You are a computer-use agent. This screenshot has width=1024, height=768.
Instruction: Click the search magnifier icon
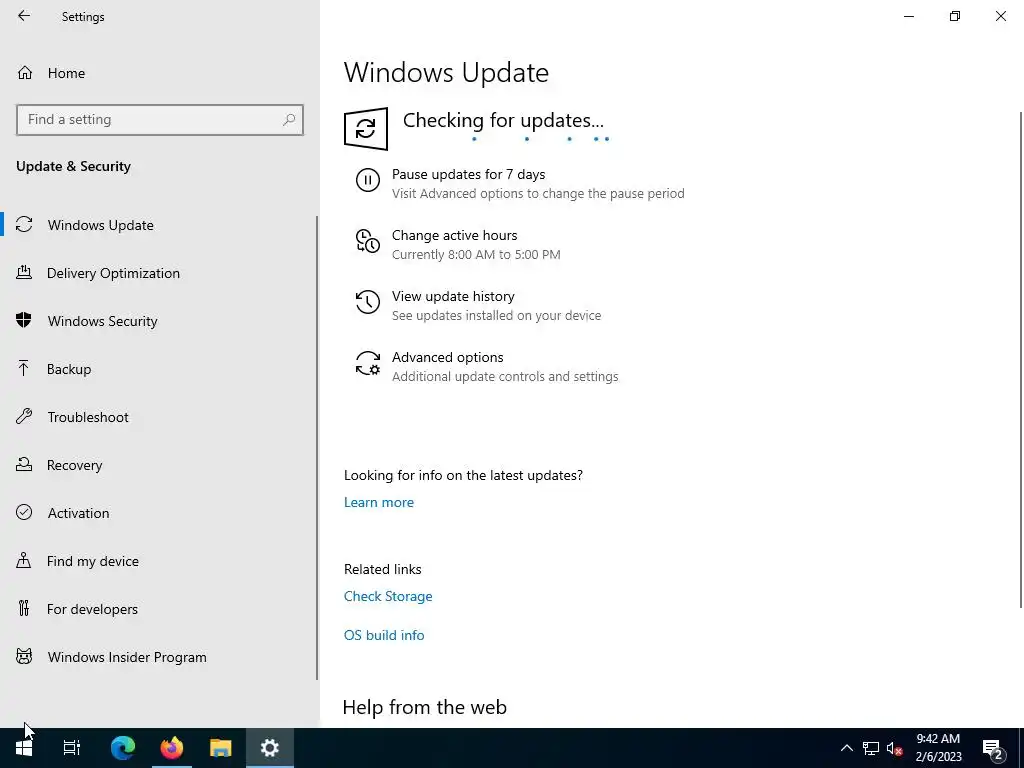pyautogui.click(x=289, y=120)
